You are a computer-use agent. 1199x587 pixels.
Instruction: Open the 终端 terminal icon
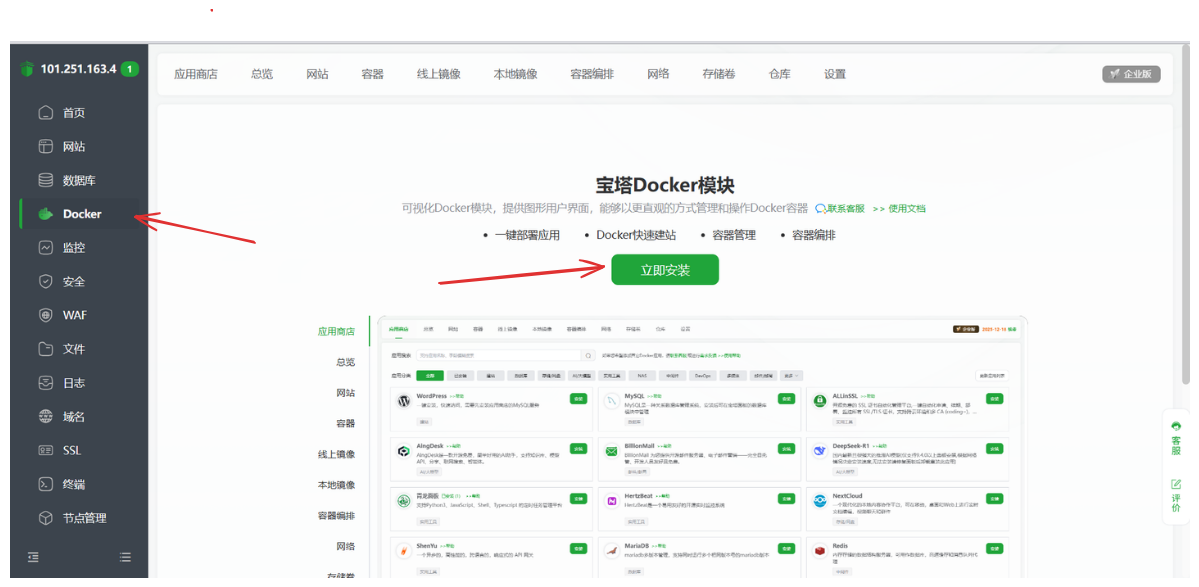(46, 484)
